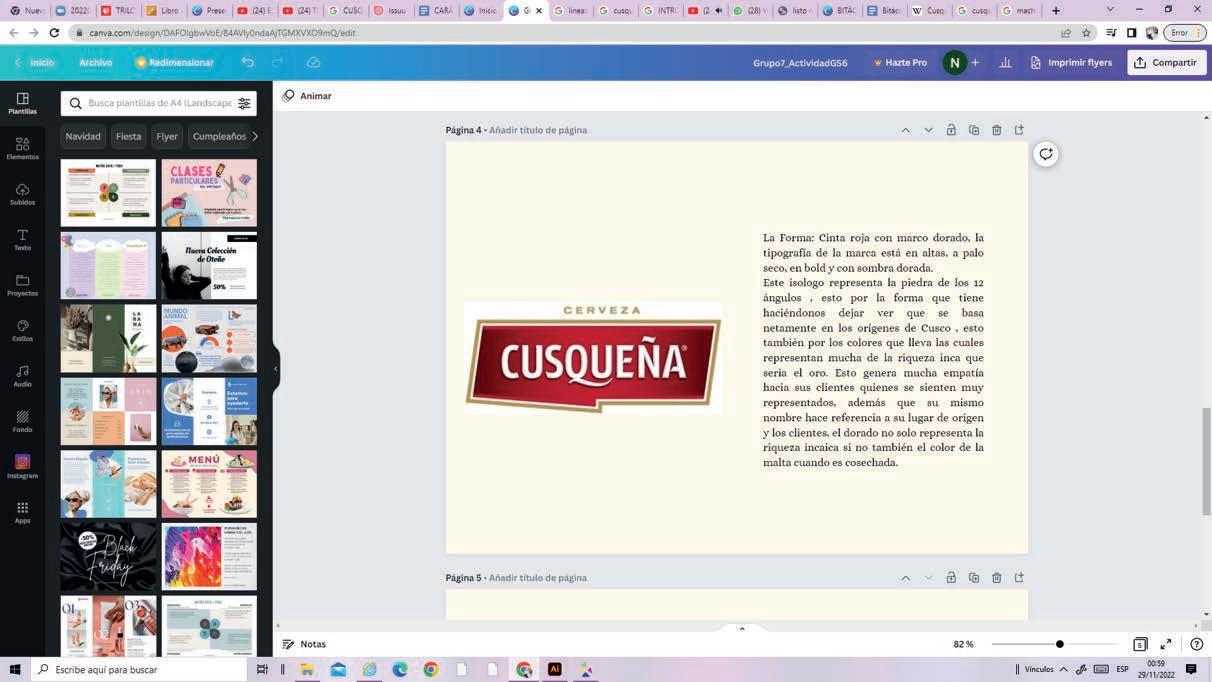This screenshot has width=1212, height=682.
Task: Open the Audio sidebar panel
Action: pos(22,376)
